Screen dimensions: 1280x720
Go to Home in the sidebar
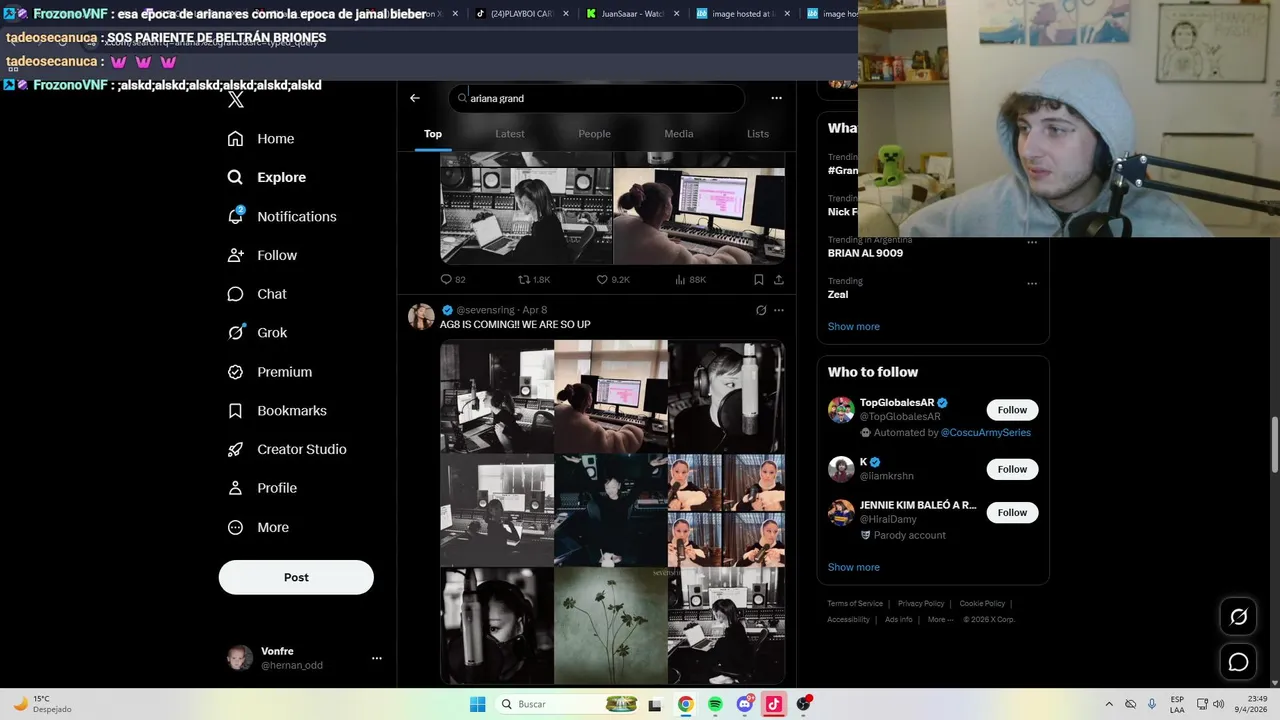pos(261,139)
